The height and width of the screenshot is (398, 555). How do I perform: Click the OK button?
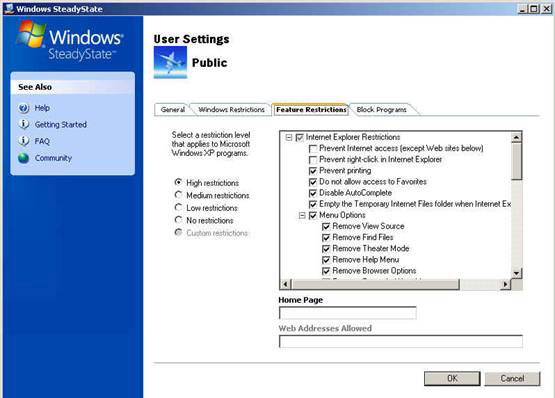(x=452, y=378)
